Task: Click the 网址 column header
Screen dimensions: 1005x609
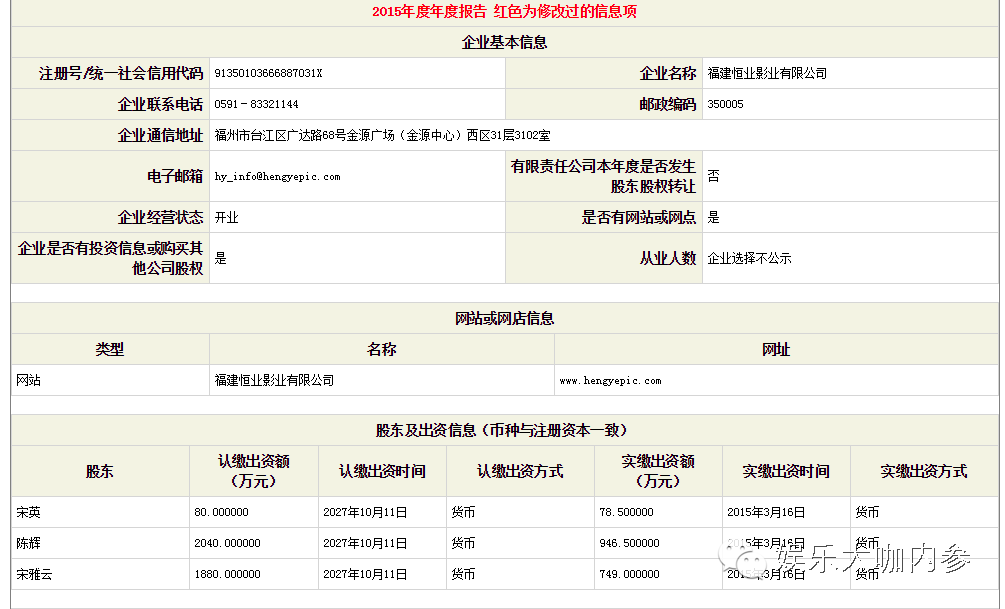Action: click(776, 349)
